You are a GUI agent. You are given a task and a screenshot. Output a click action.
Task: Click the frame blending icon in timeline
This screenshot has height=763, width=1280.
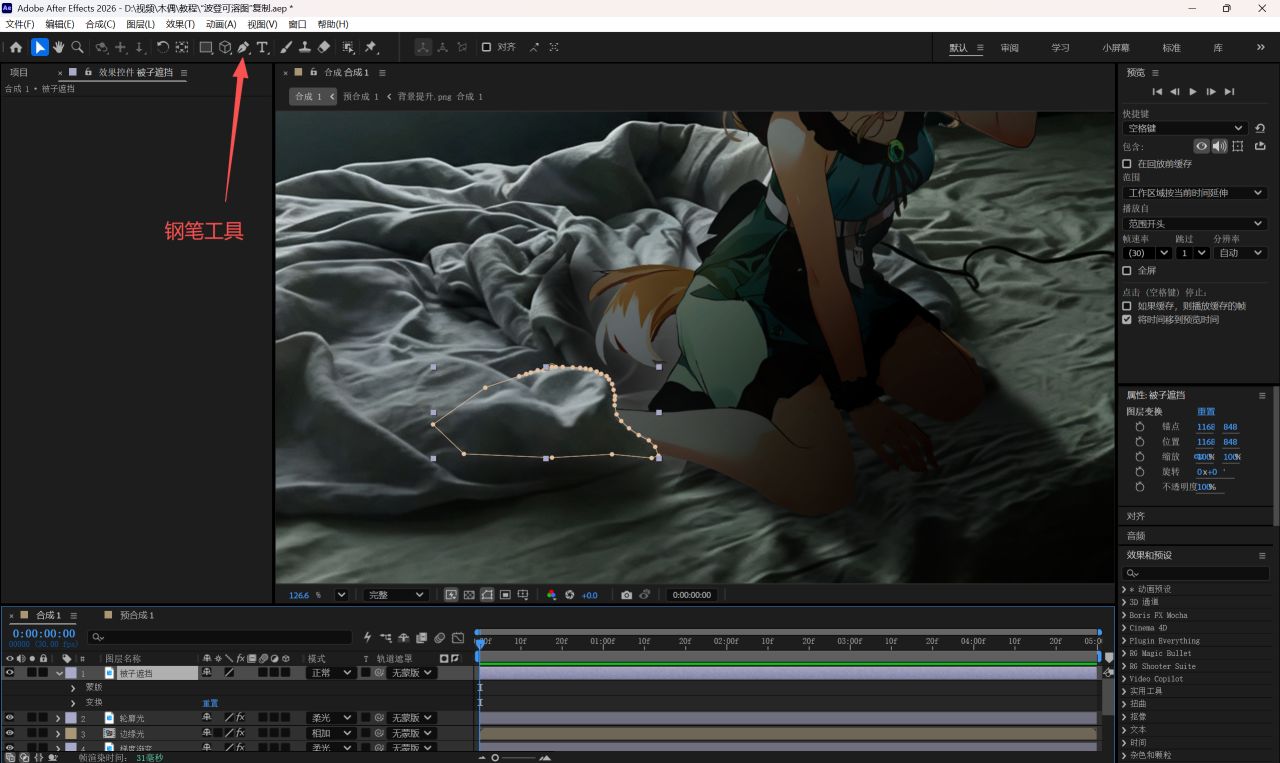tap(422, 637)
